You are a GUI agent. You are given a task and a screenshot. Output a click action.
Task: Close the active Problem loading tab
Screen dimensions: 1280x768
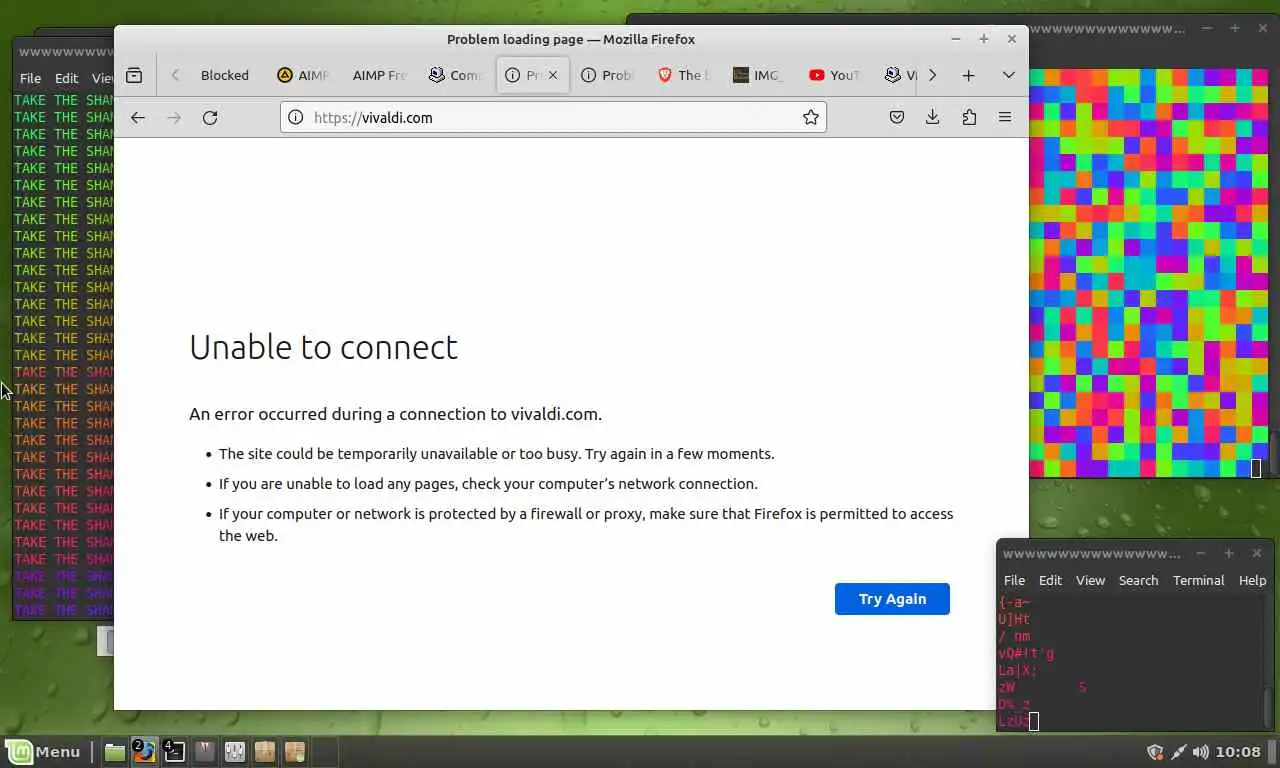(553, 75)
